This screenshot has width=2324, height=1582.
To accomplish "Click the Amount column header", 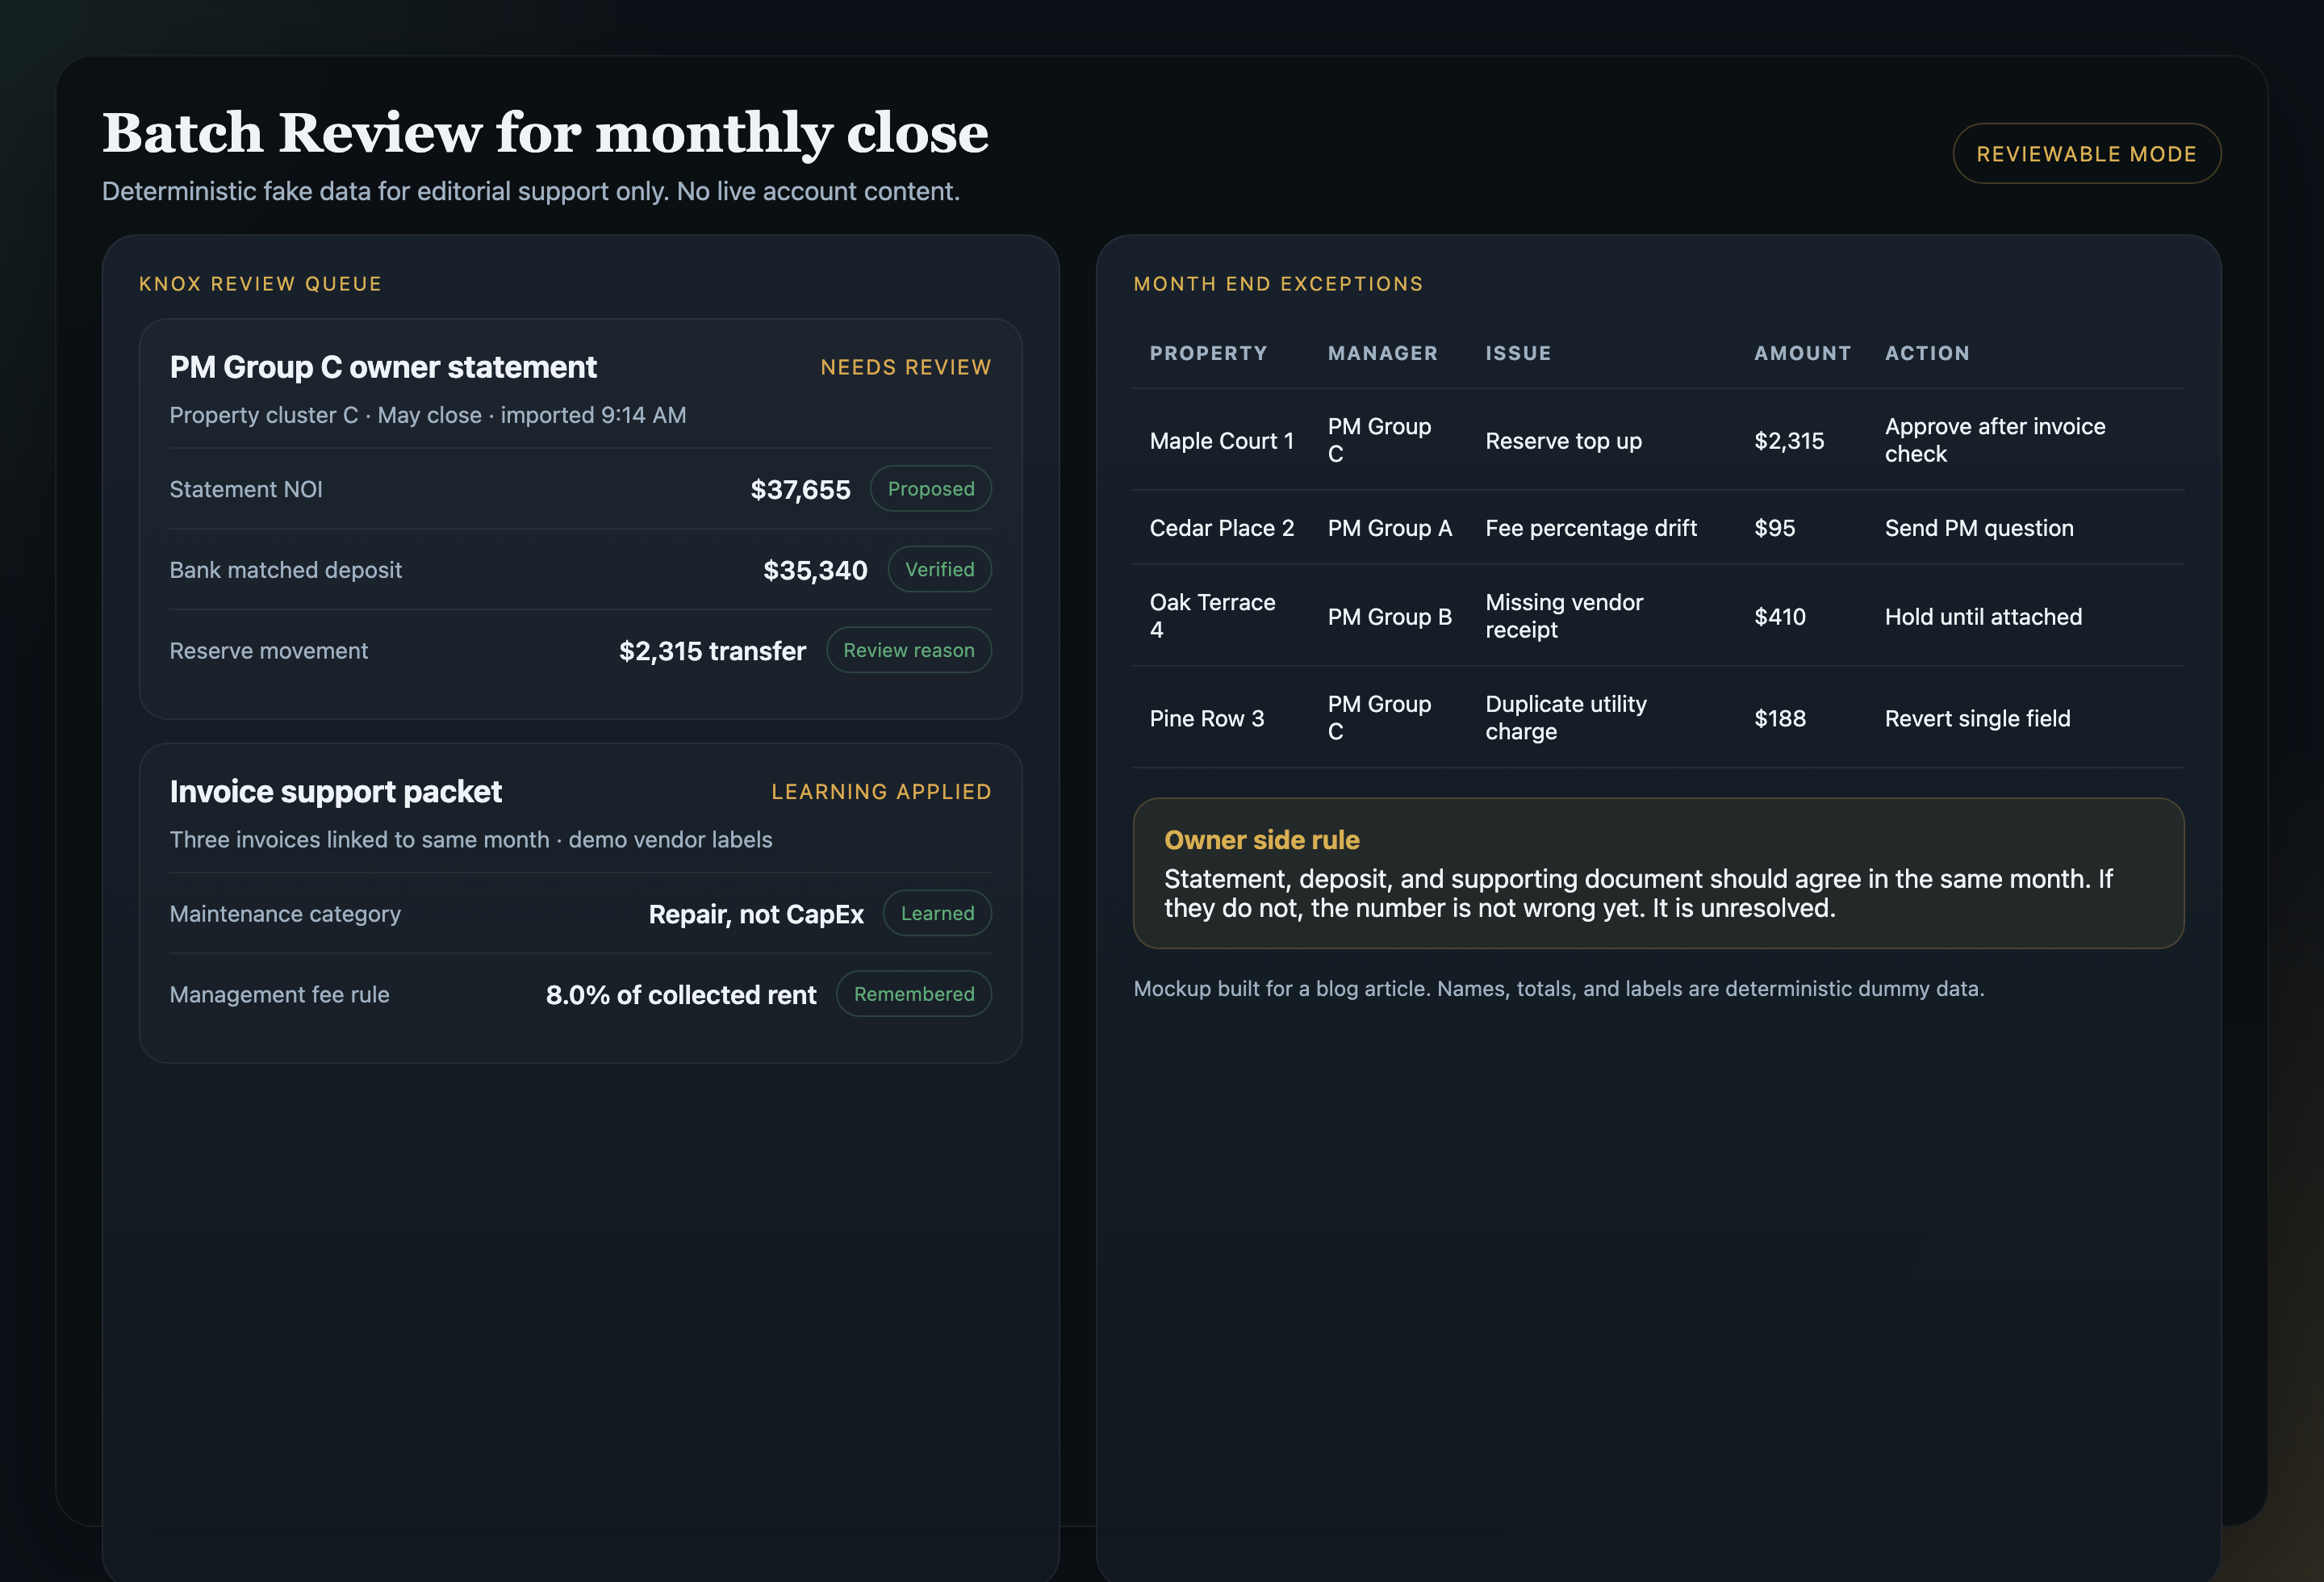I will coord(1802,353).
